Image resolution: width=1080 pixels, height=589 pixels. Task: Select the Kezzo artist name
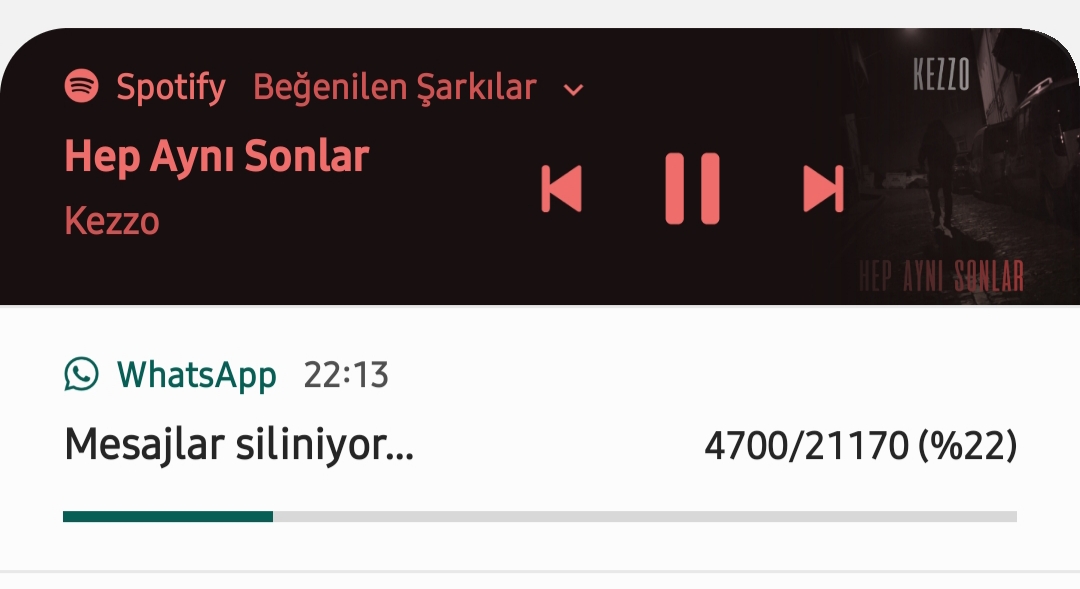[x=112, y=222]
